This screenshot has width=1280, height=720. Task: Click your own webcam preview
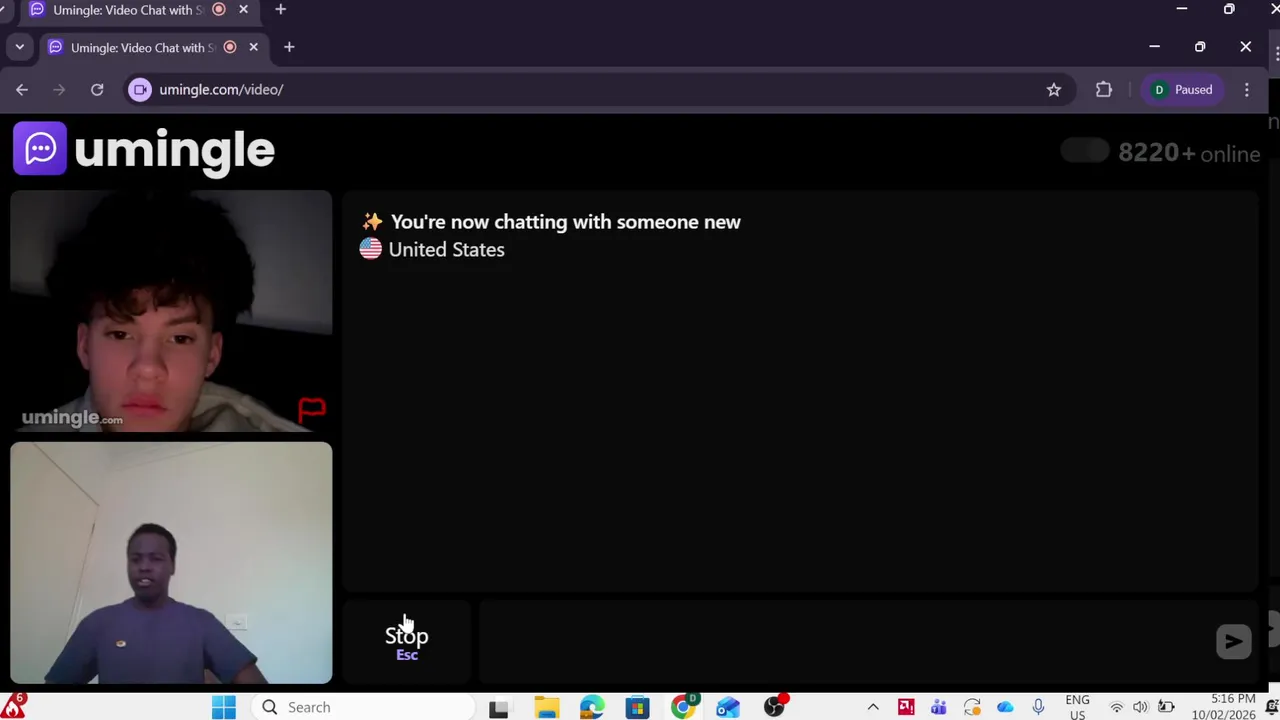pyautogui.click(x=171, y=563)
